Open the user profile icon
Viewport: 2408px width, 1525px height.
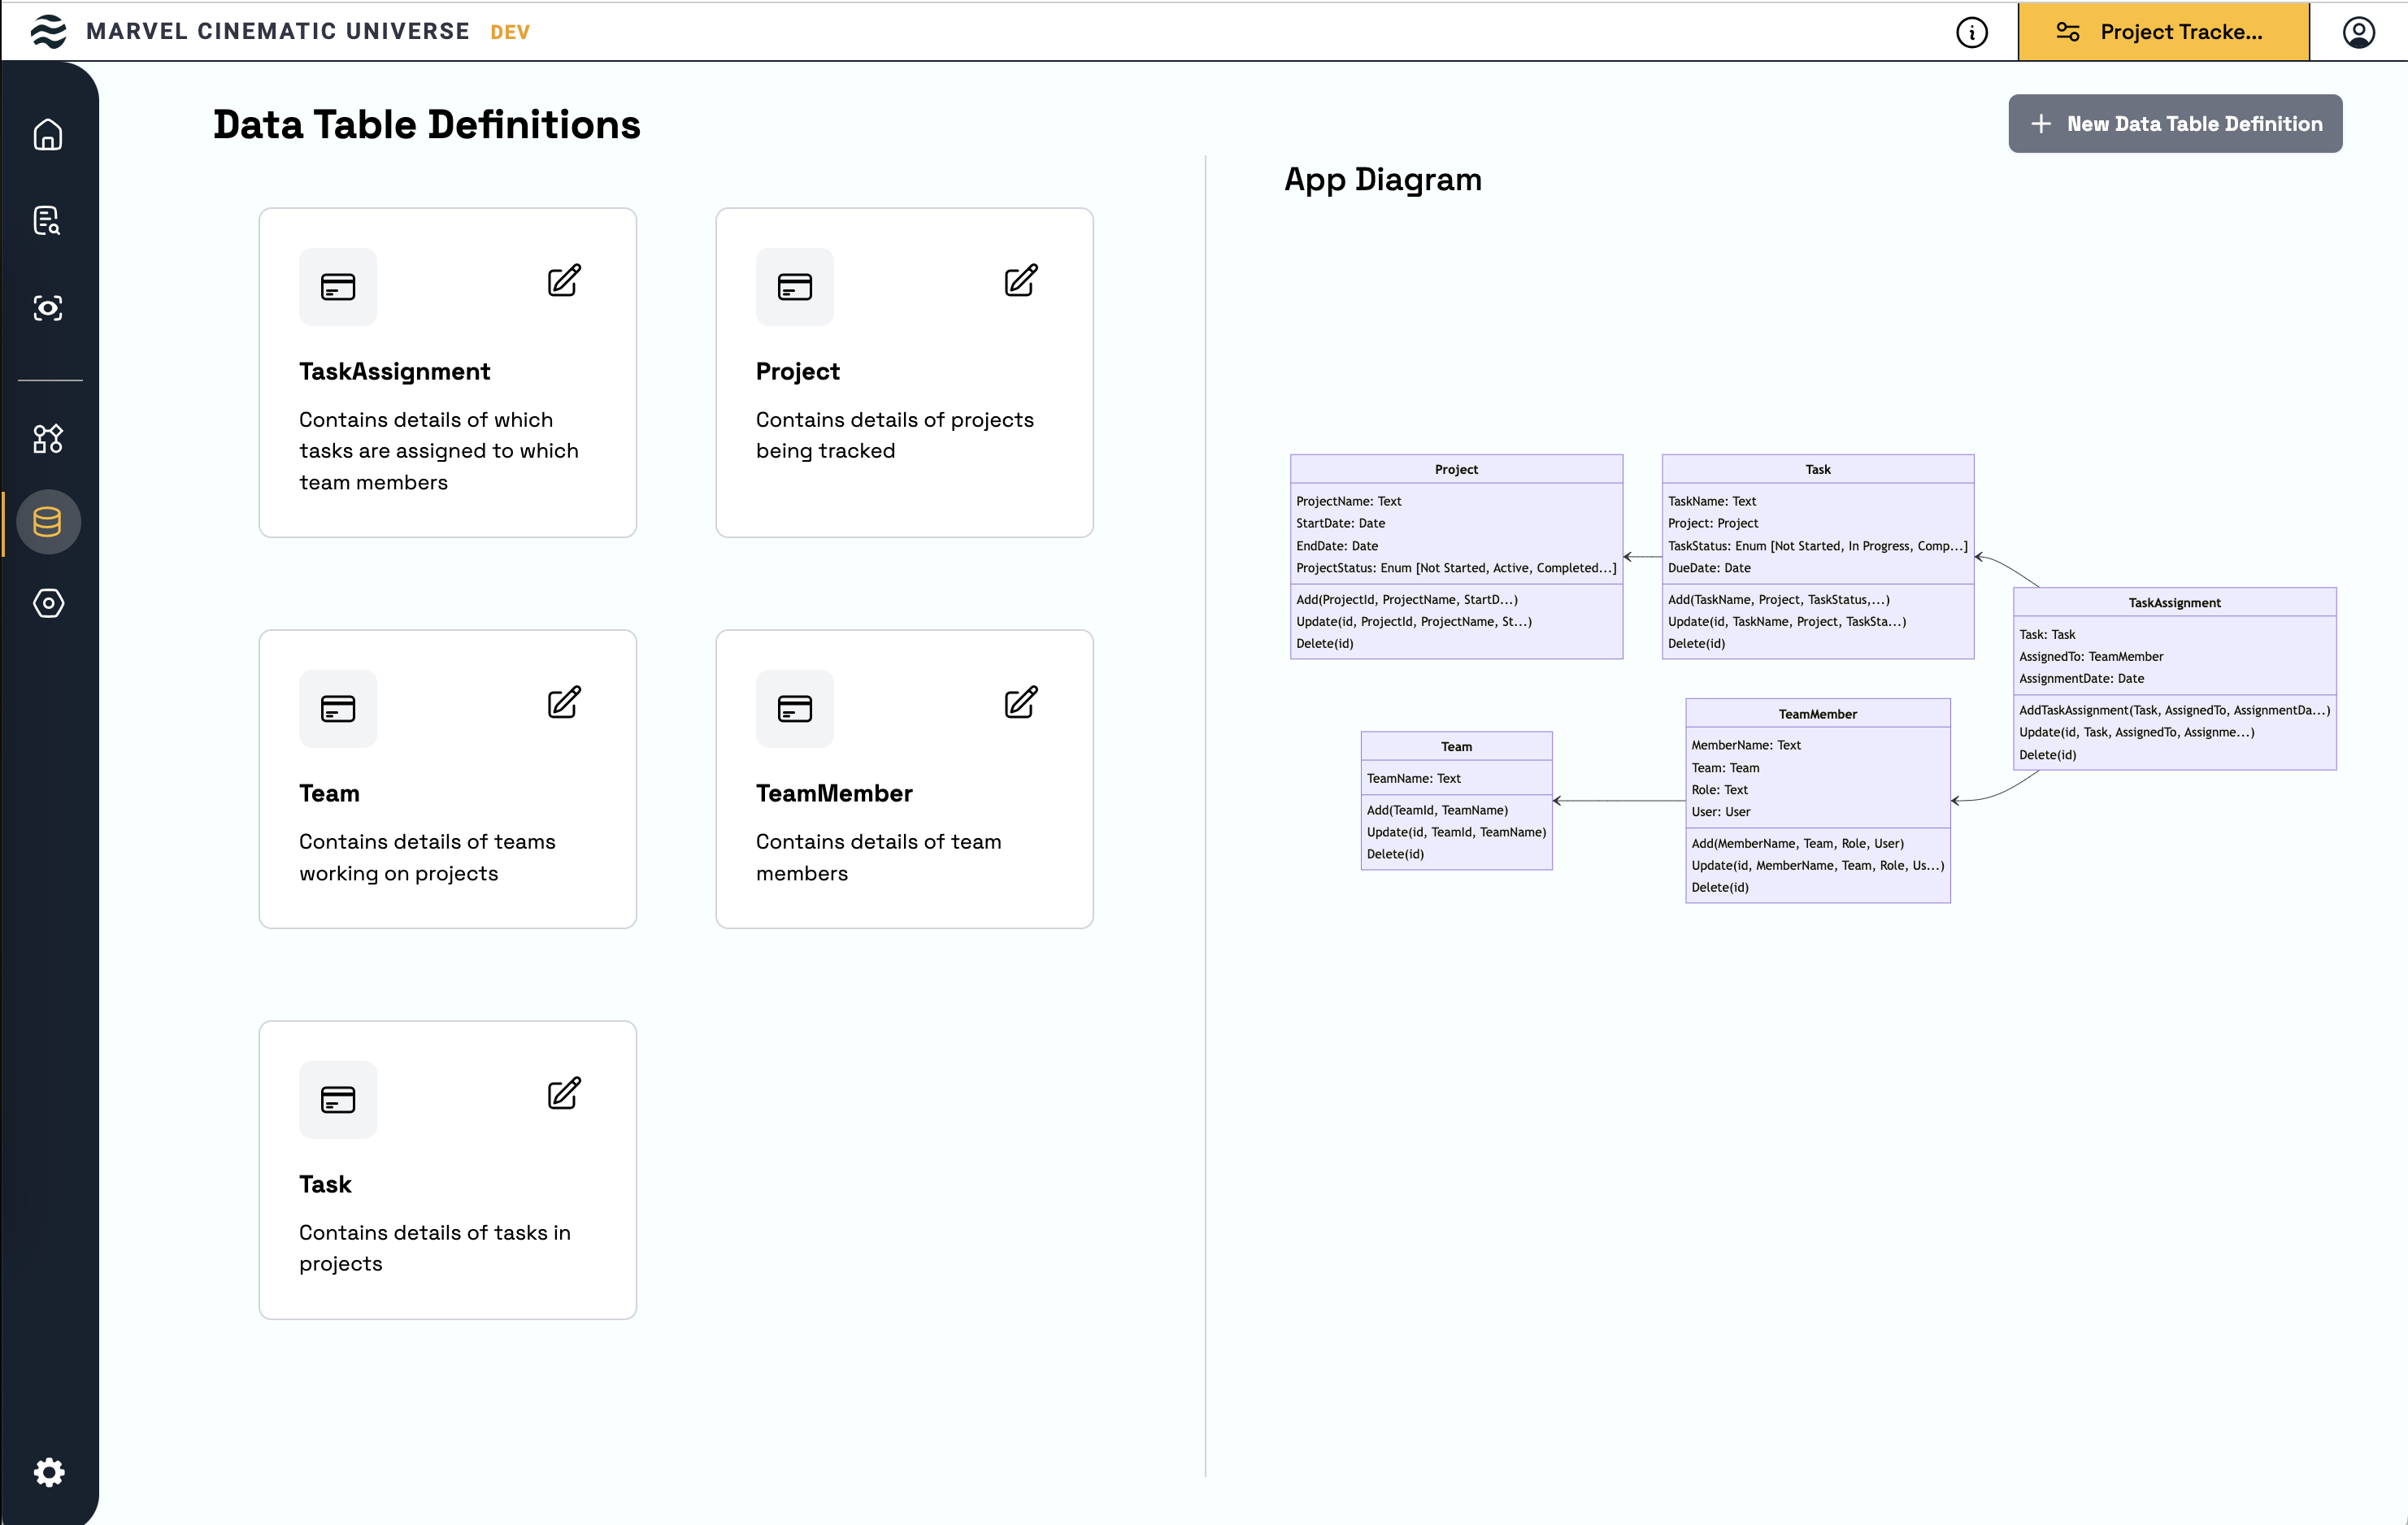coord(2358,32)
